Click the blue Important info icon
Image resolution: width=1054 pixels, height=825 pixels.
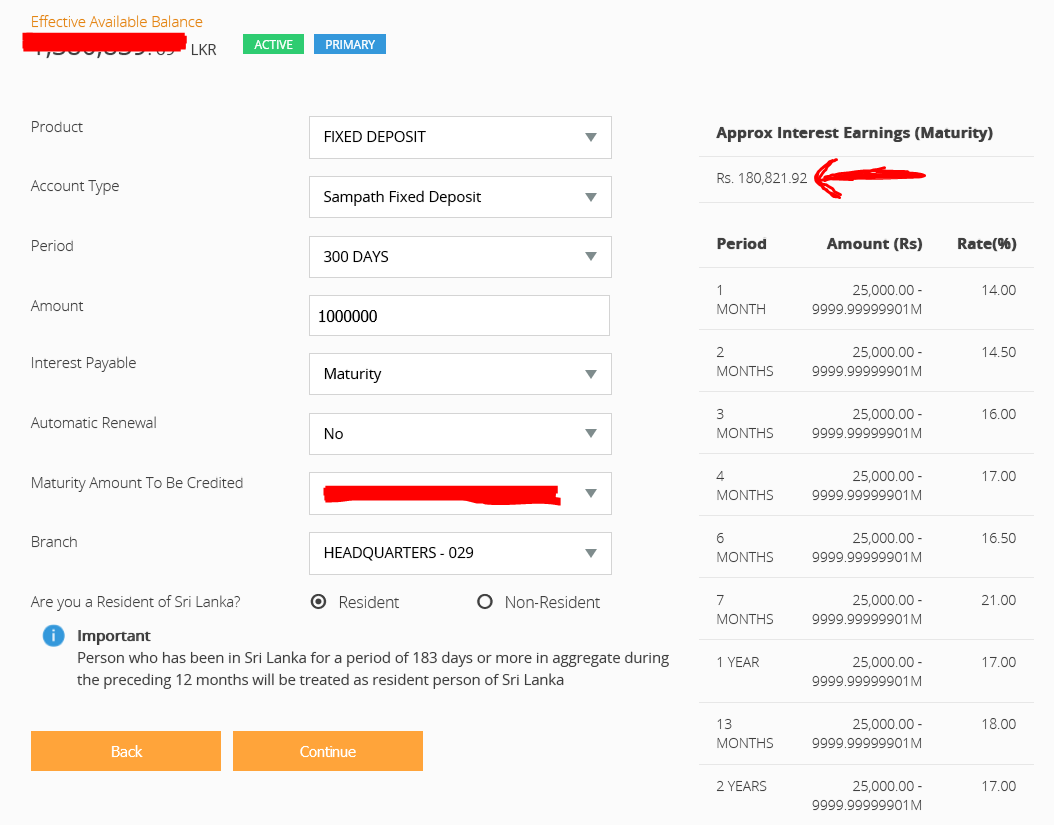pos(54,635)
